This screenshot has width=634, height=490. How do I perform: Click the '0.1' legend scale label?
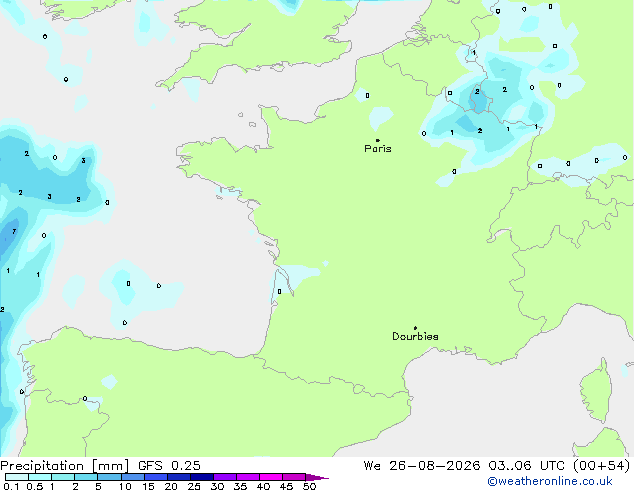point(11,486)
